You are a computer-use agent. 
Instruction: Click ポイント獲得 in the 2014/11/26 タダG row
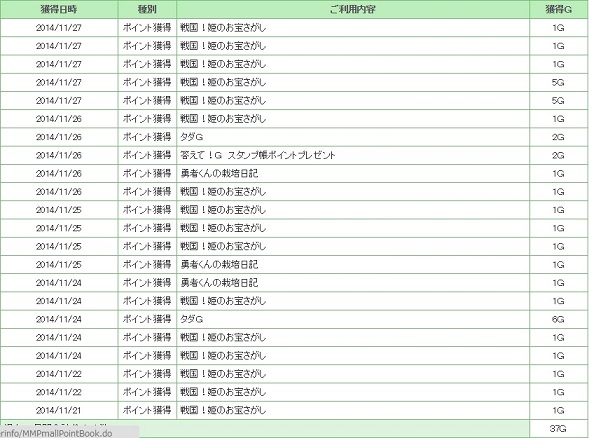pyautogui.click(x=147, y=137)
